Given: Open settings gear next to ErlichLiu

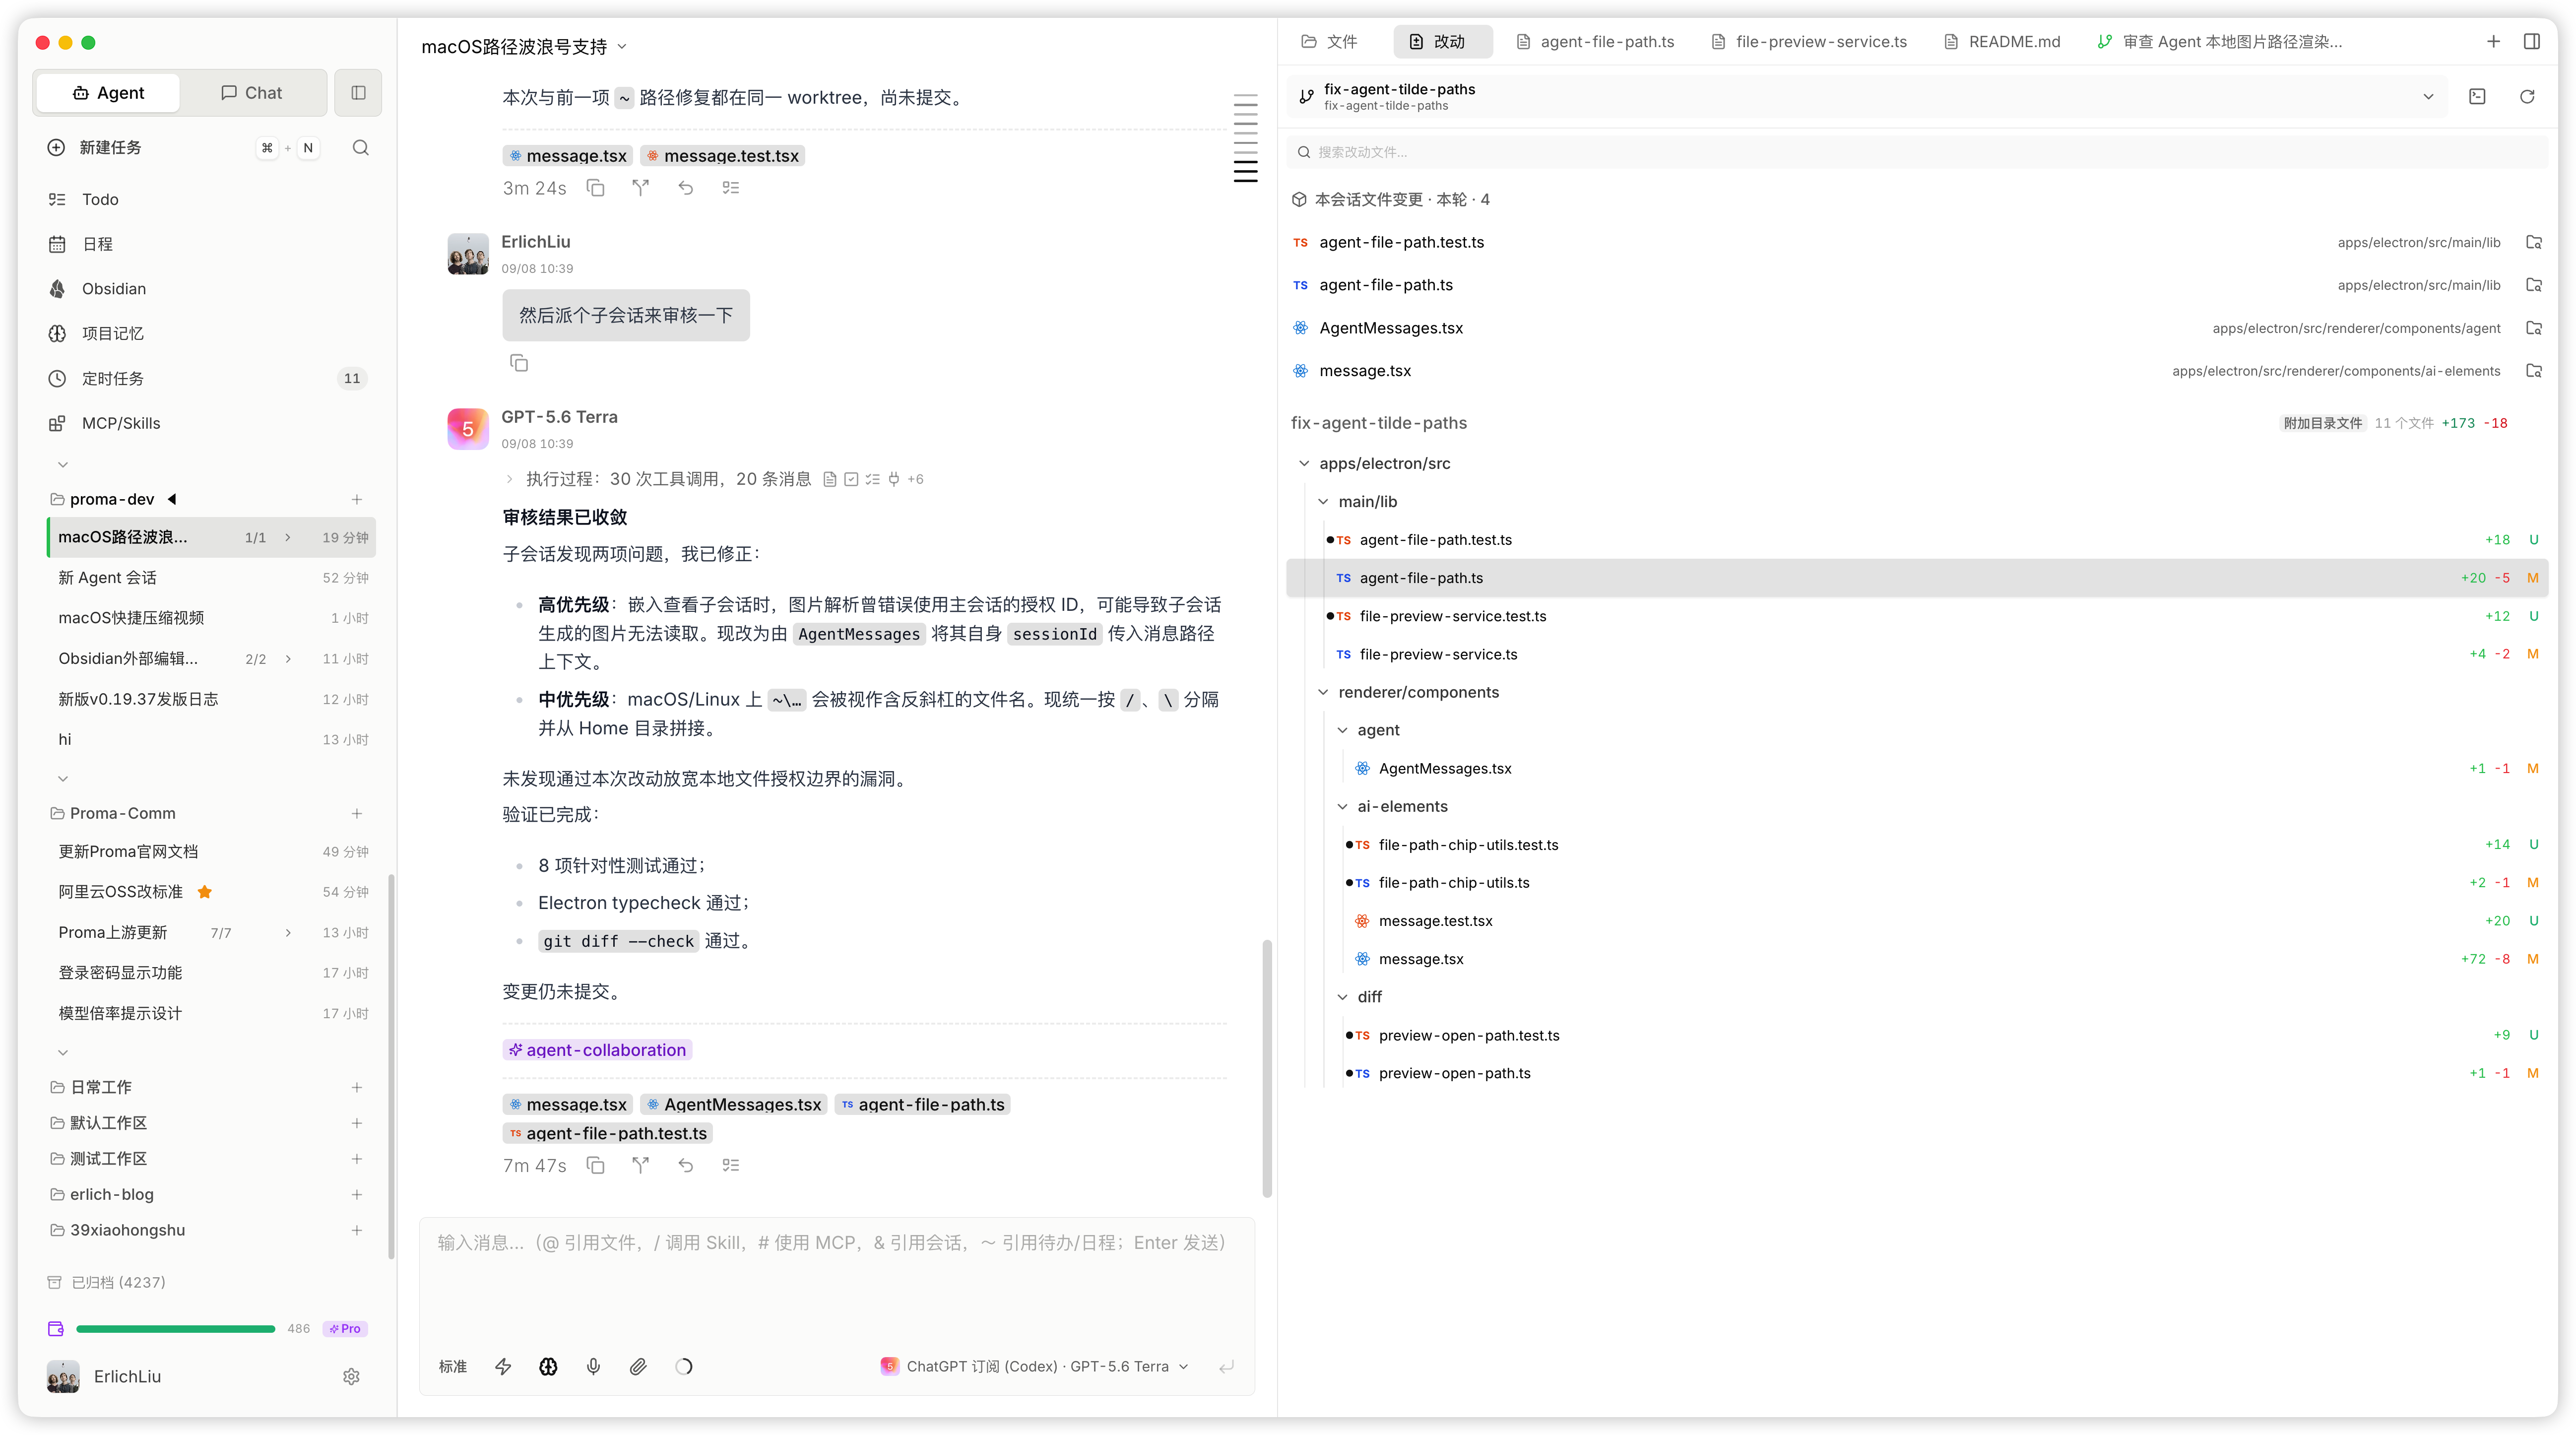Looking at the screenshot, I should (x=351, y=1377).
